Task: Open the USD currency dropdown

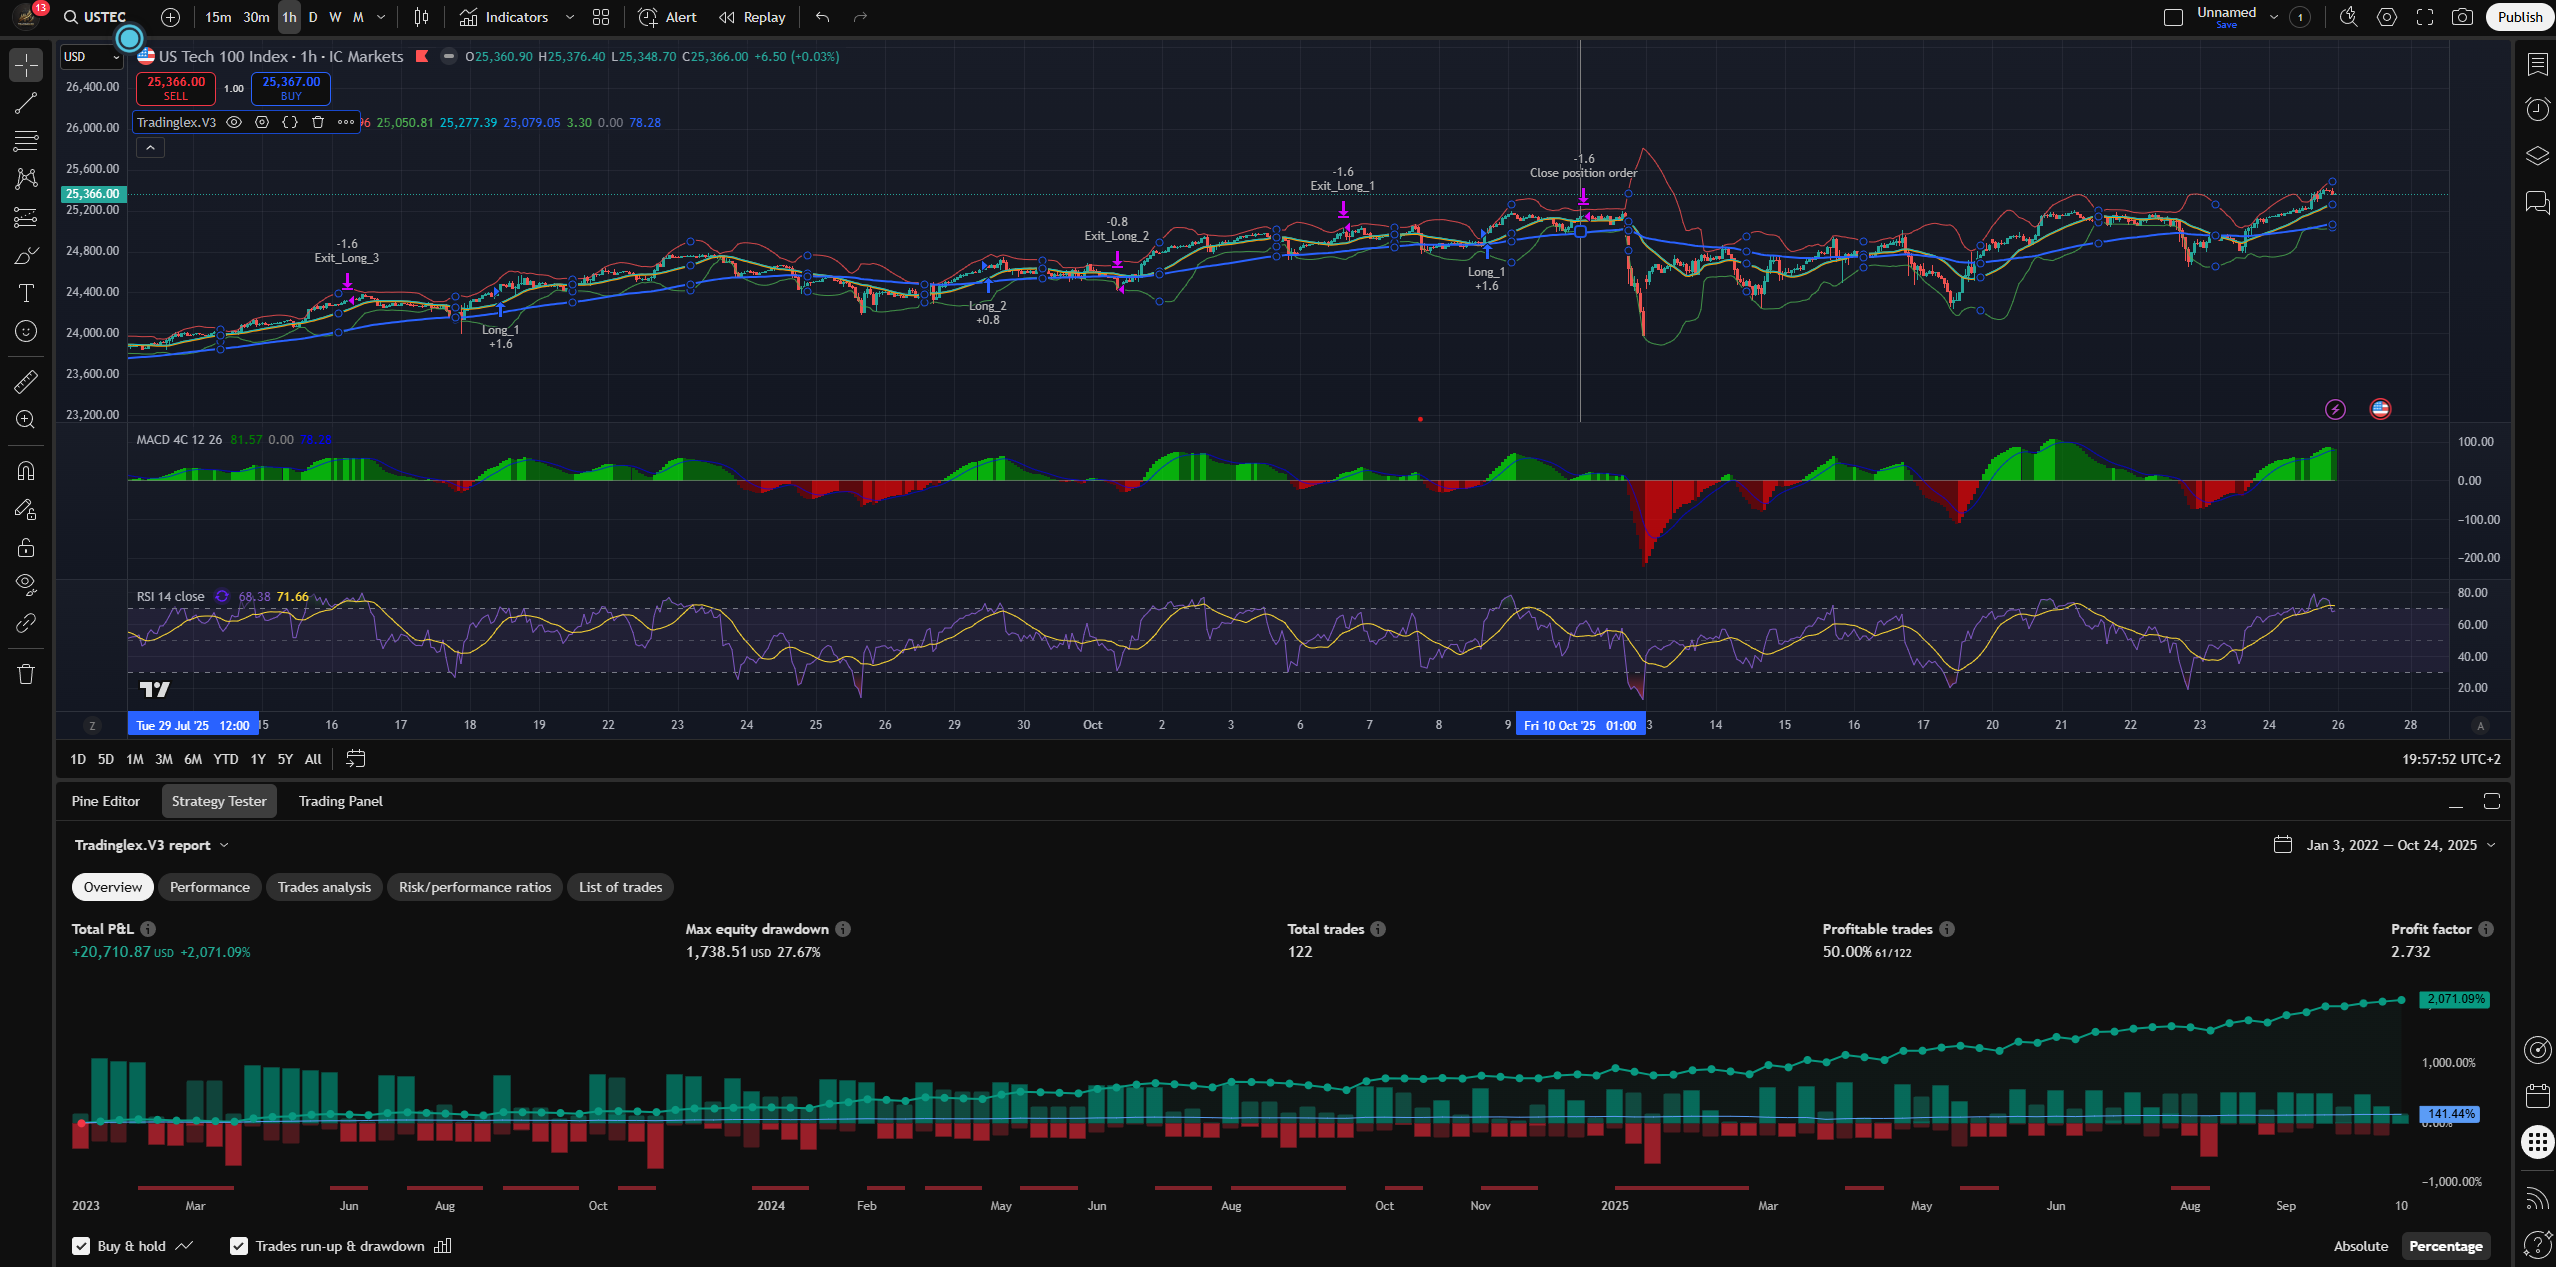Action: 91,57
